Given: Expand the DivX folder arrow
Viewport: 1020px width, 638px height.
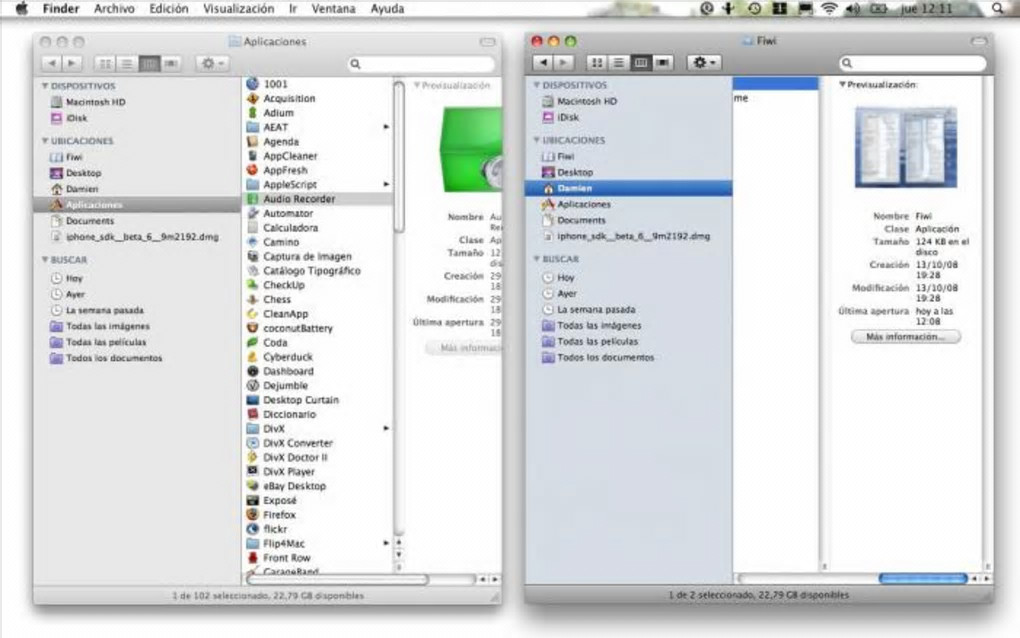Looking at the screenshot, I should pos(386,429).
